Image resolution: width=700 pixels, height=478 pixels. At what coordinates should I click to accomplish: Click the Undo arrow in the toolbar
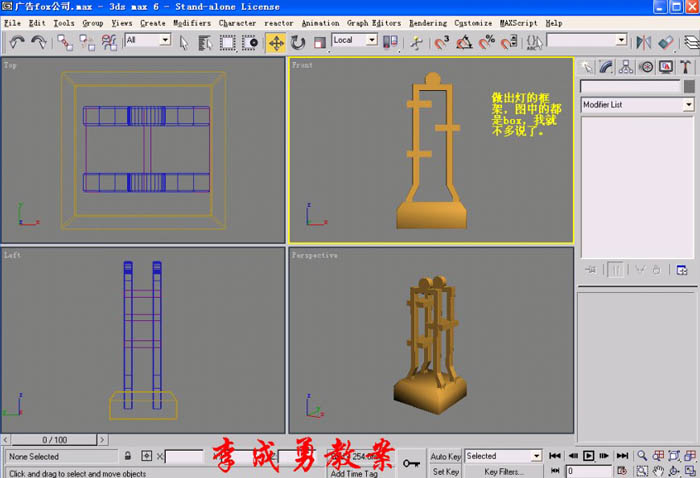pyautogui.click(x=17, y=42)
